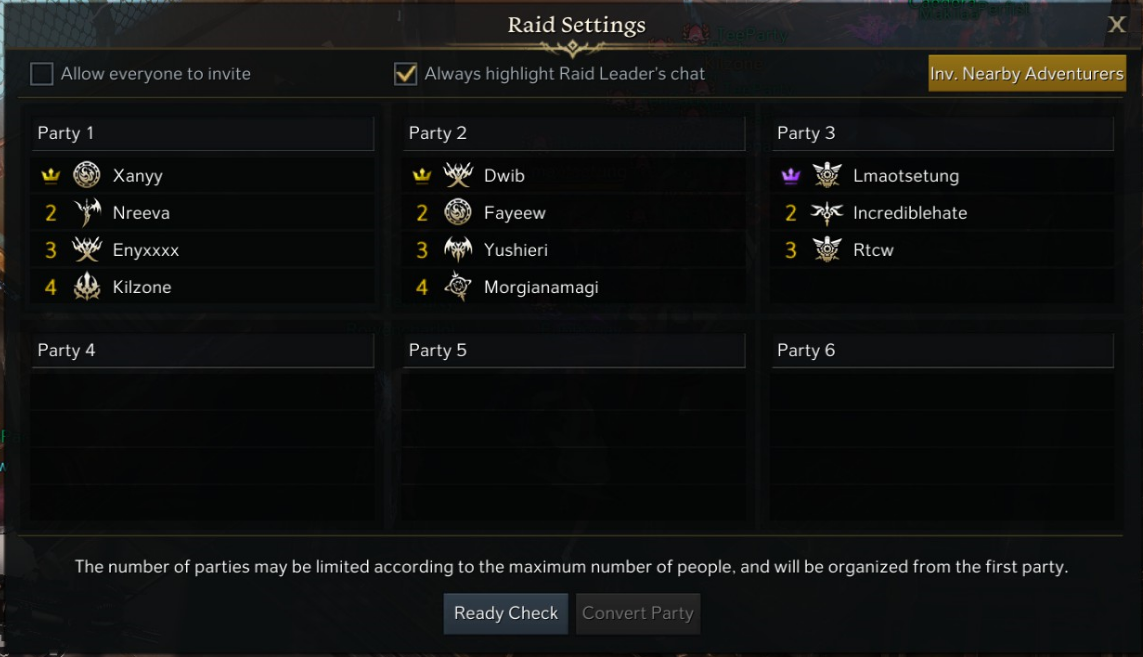The image size is (1143, 657).
Task: Uncheck Always highlight Raid Leader's chat
Action: 405,74
